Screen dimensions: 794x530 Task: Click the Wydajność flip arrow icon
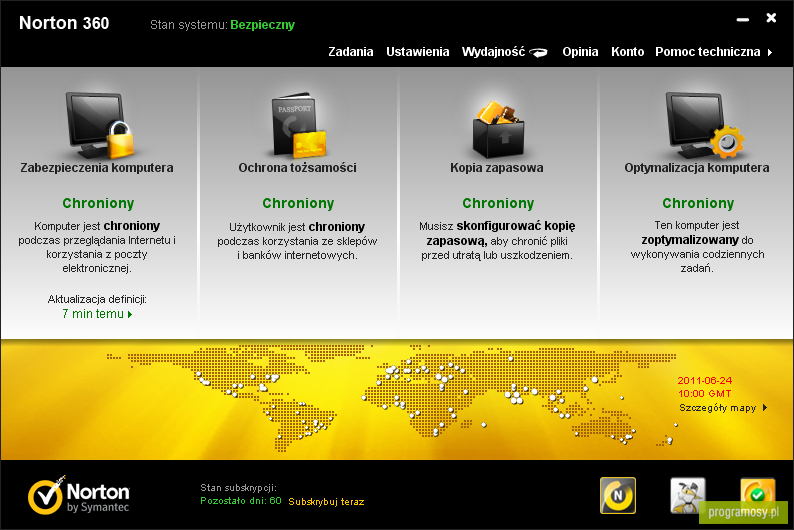click(538, 52)
